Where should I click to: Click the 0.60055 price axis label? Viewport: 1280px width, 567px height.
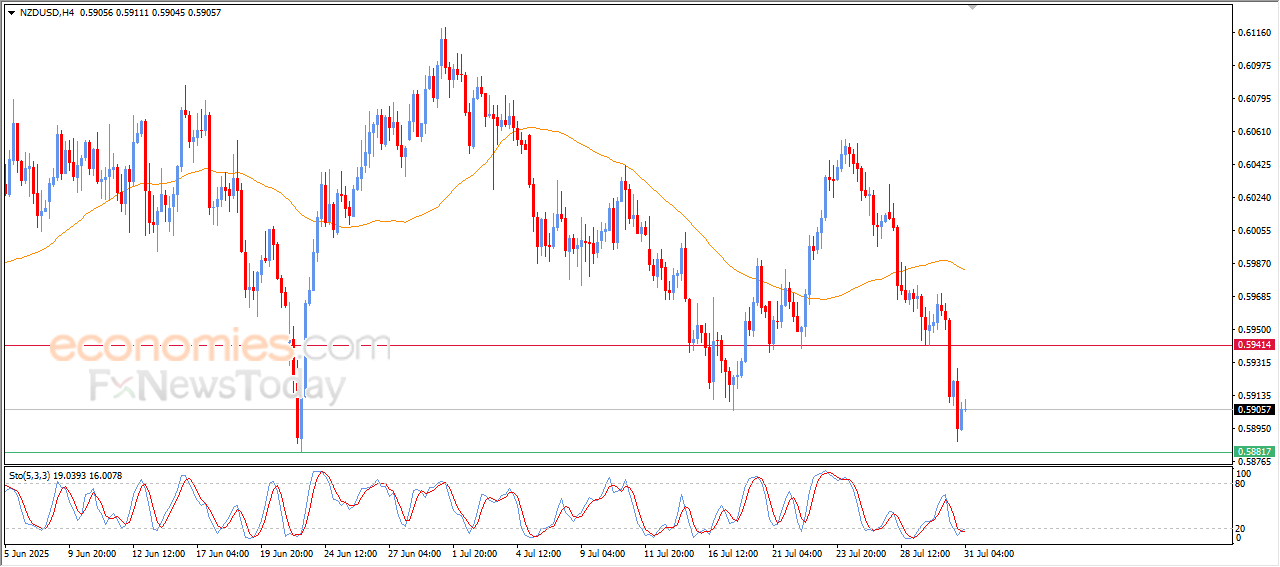coord(1254,231)
